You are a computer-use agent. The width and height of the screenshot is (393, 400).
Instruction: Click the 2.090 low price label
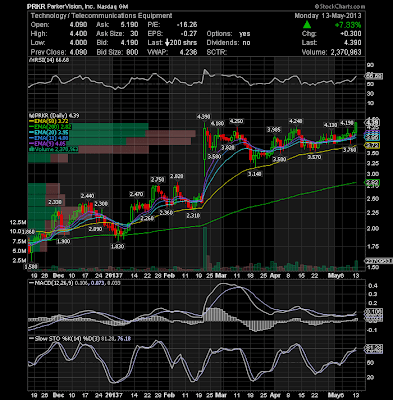96,229
